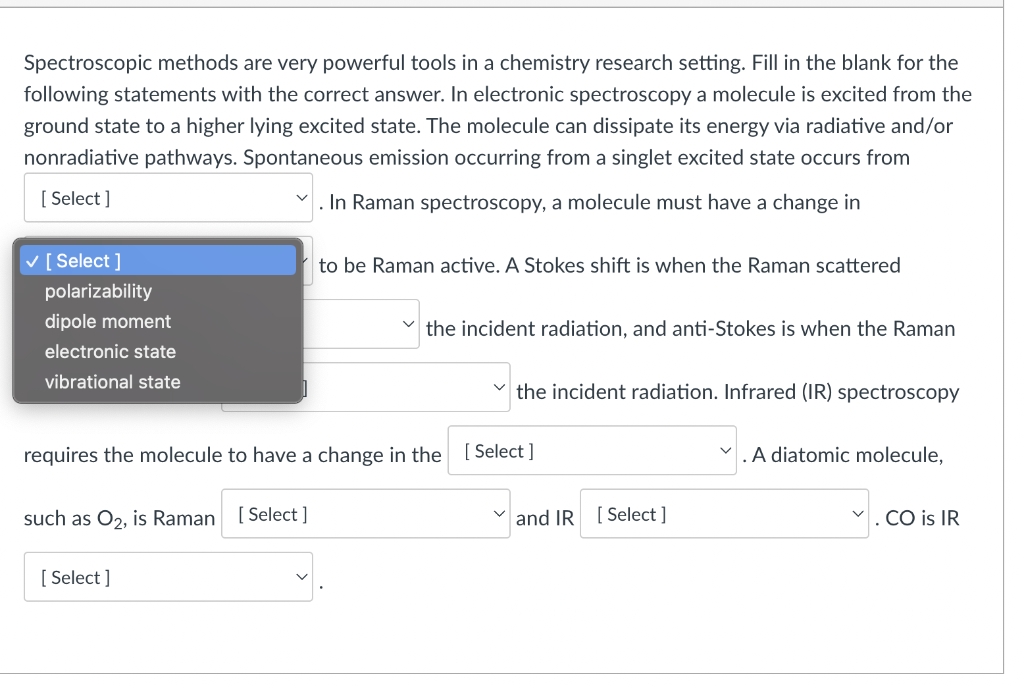The width and height of the screenshot is (1024, 686).
Task: Expand the "and IR" dropdown via its chevron
Action: (x=858, y=513)
